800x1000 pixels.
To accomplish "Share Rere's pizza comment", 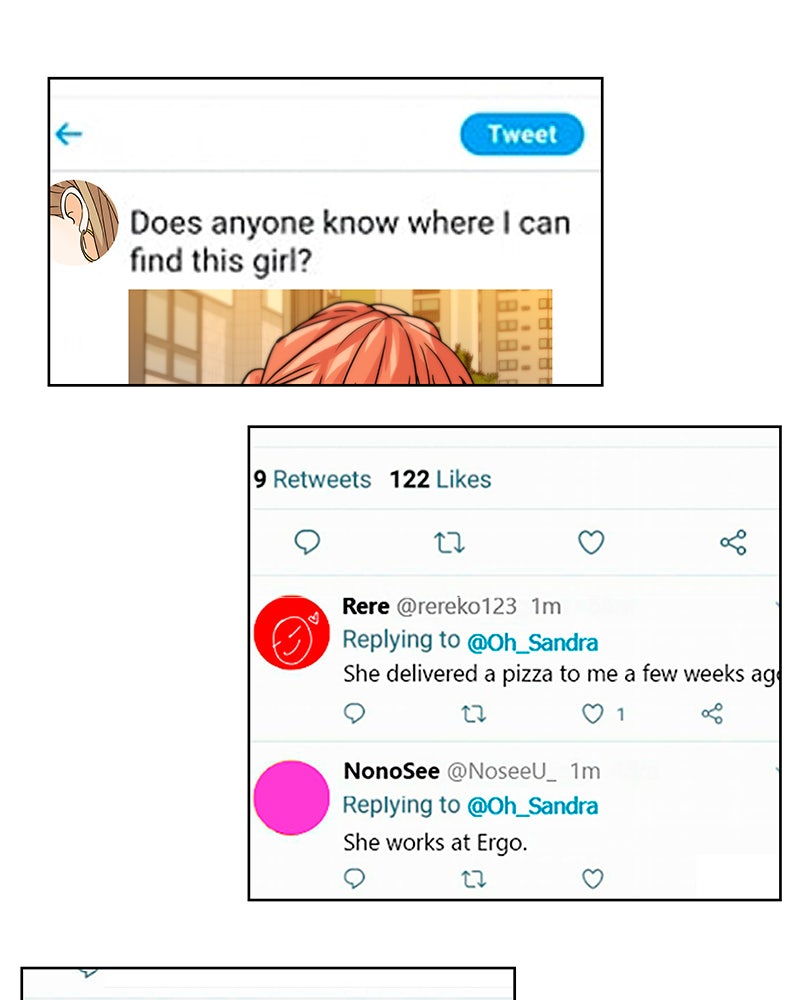I will (712, 714).
